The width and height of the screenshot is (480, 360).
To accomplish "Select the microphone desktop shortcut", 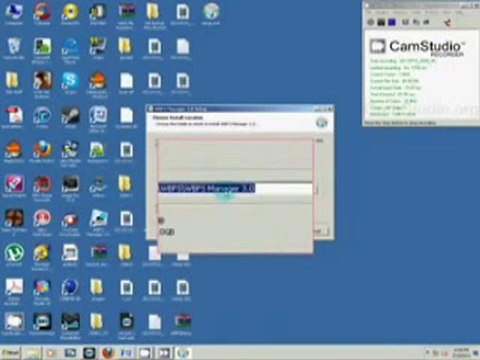I will coord(70,117).
